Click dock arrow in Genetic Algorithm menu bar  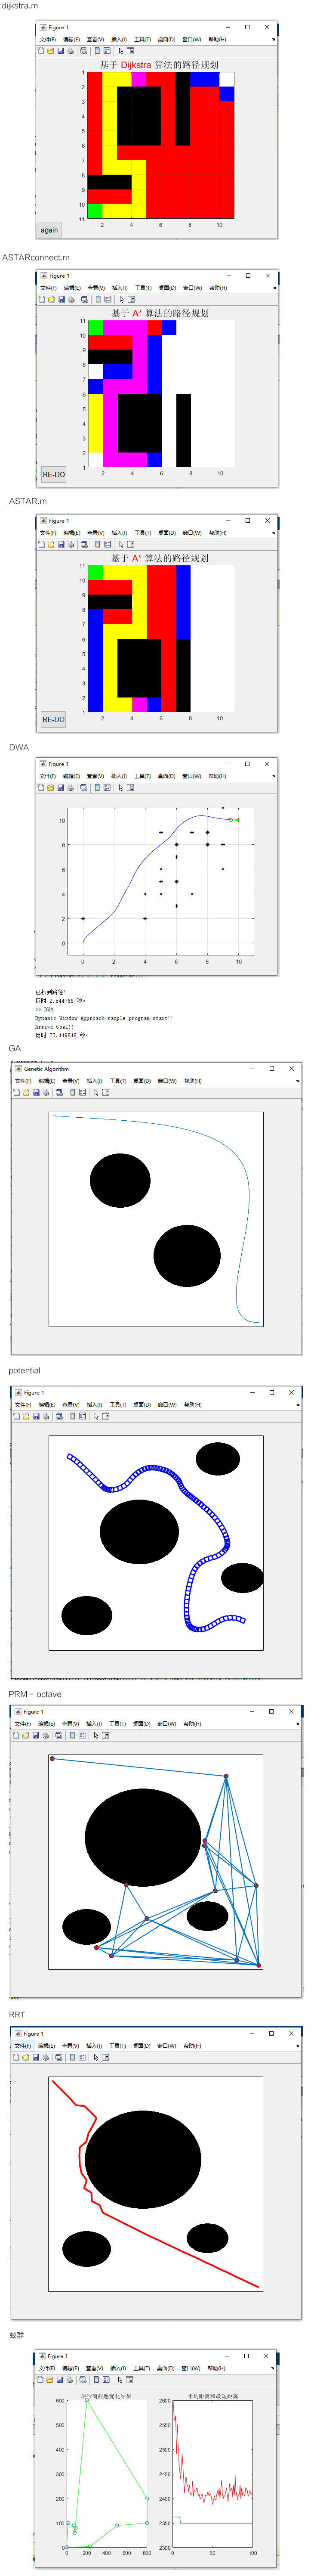[298, 1081]
